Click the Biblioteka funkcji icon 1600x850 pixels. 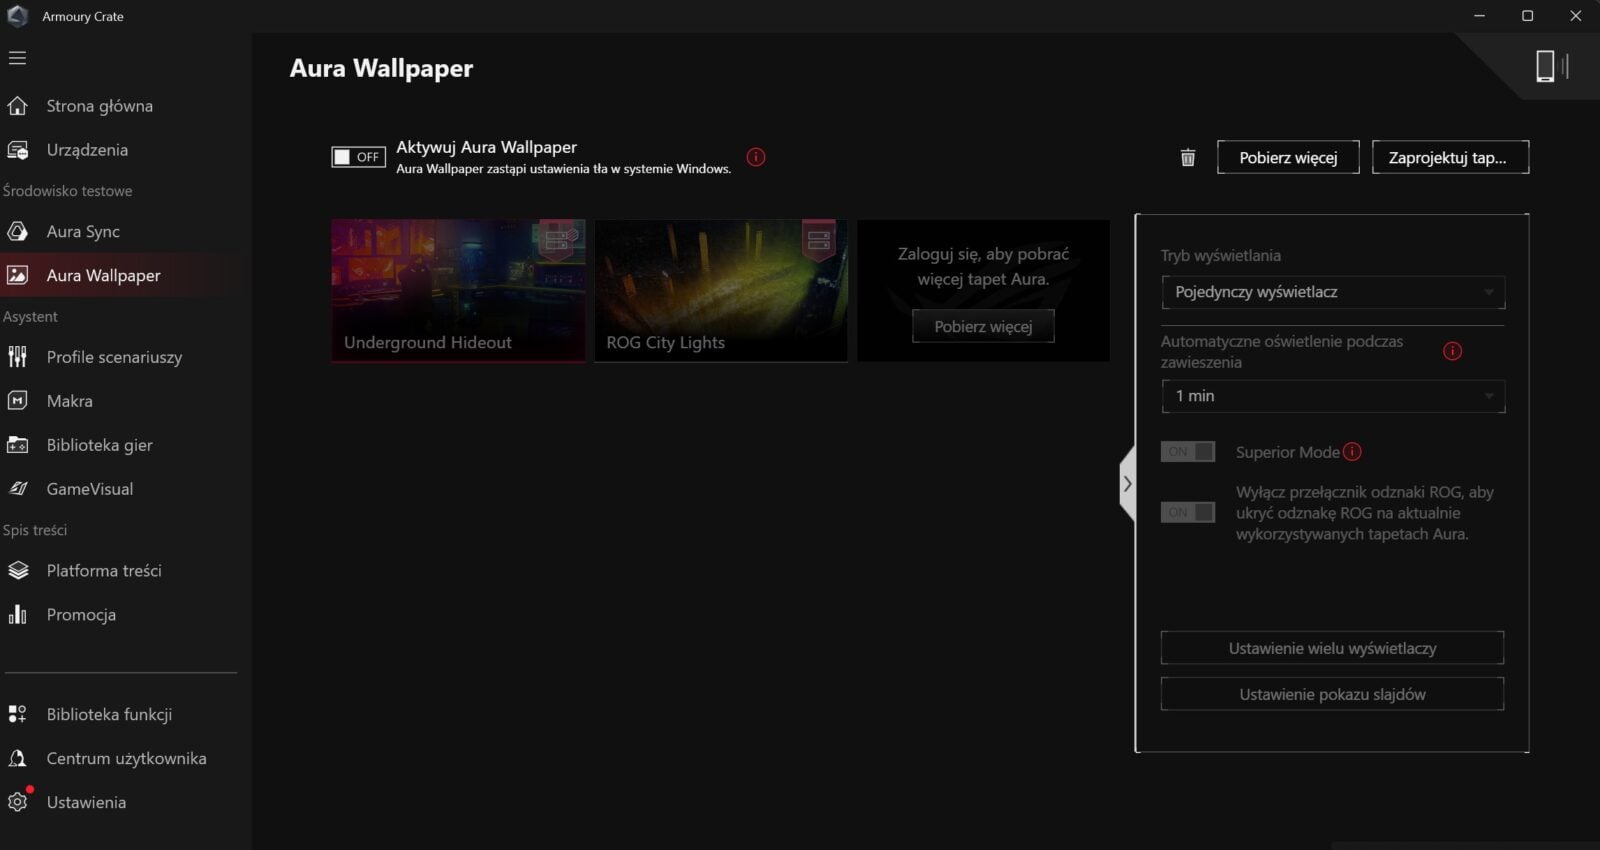tap(17, 714)
